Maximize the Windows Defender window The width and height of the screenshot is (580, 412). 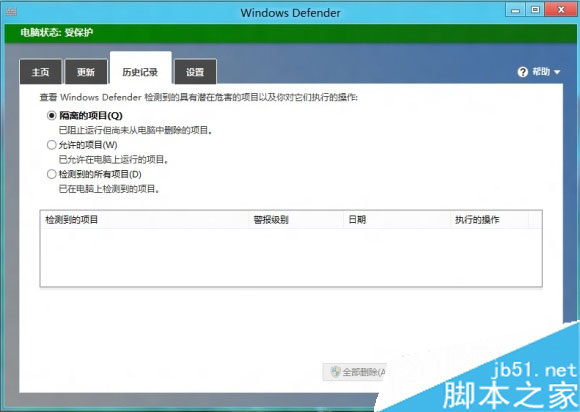click(x=535, y=10)
